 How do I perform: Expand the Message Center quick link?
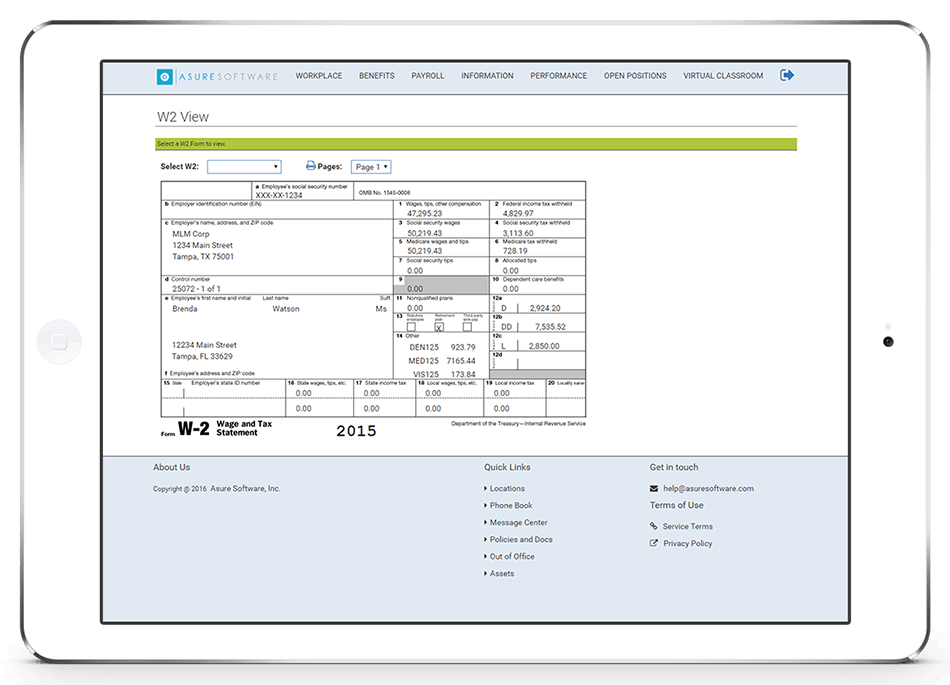[518, 522]
